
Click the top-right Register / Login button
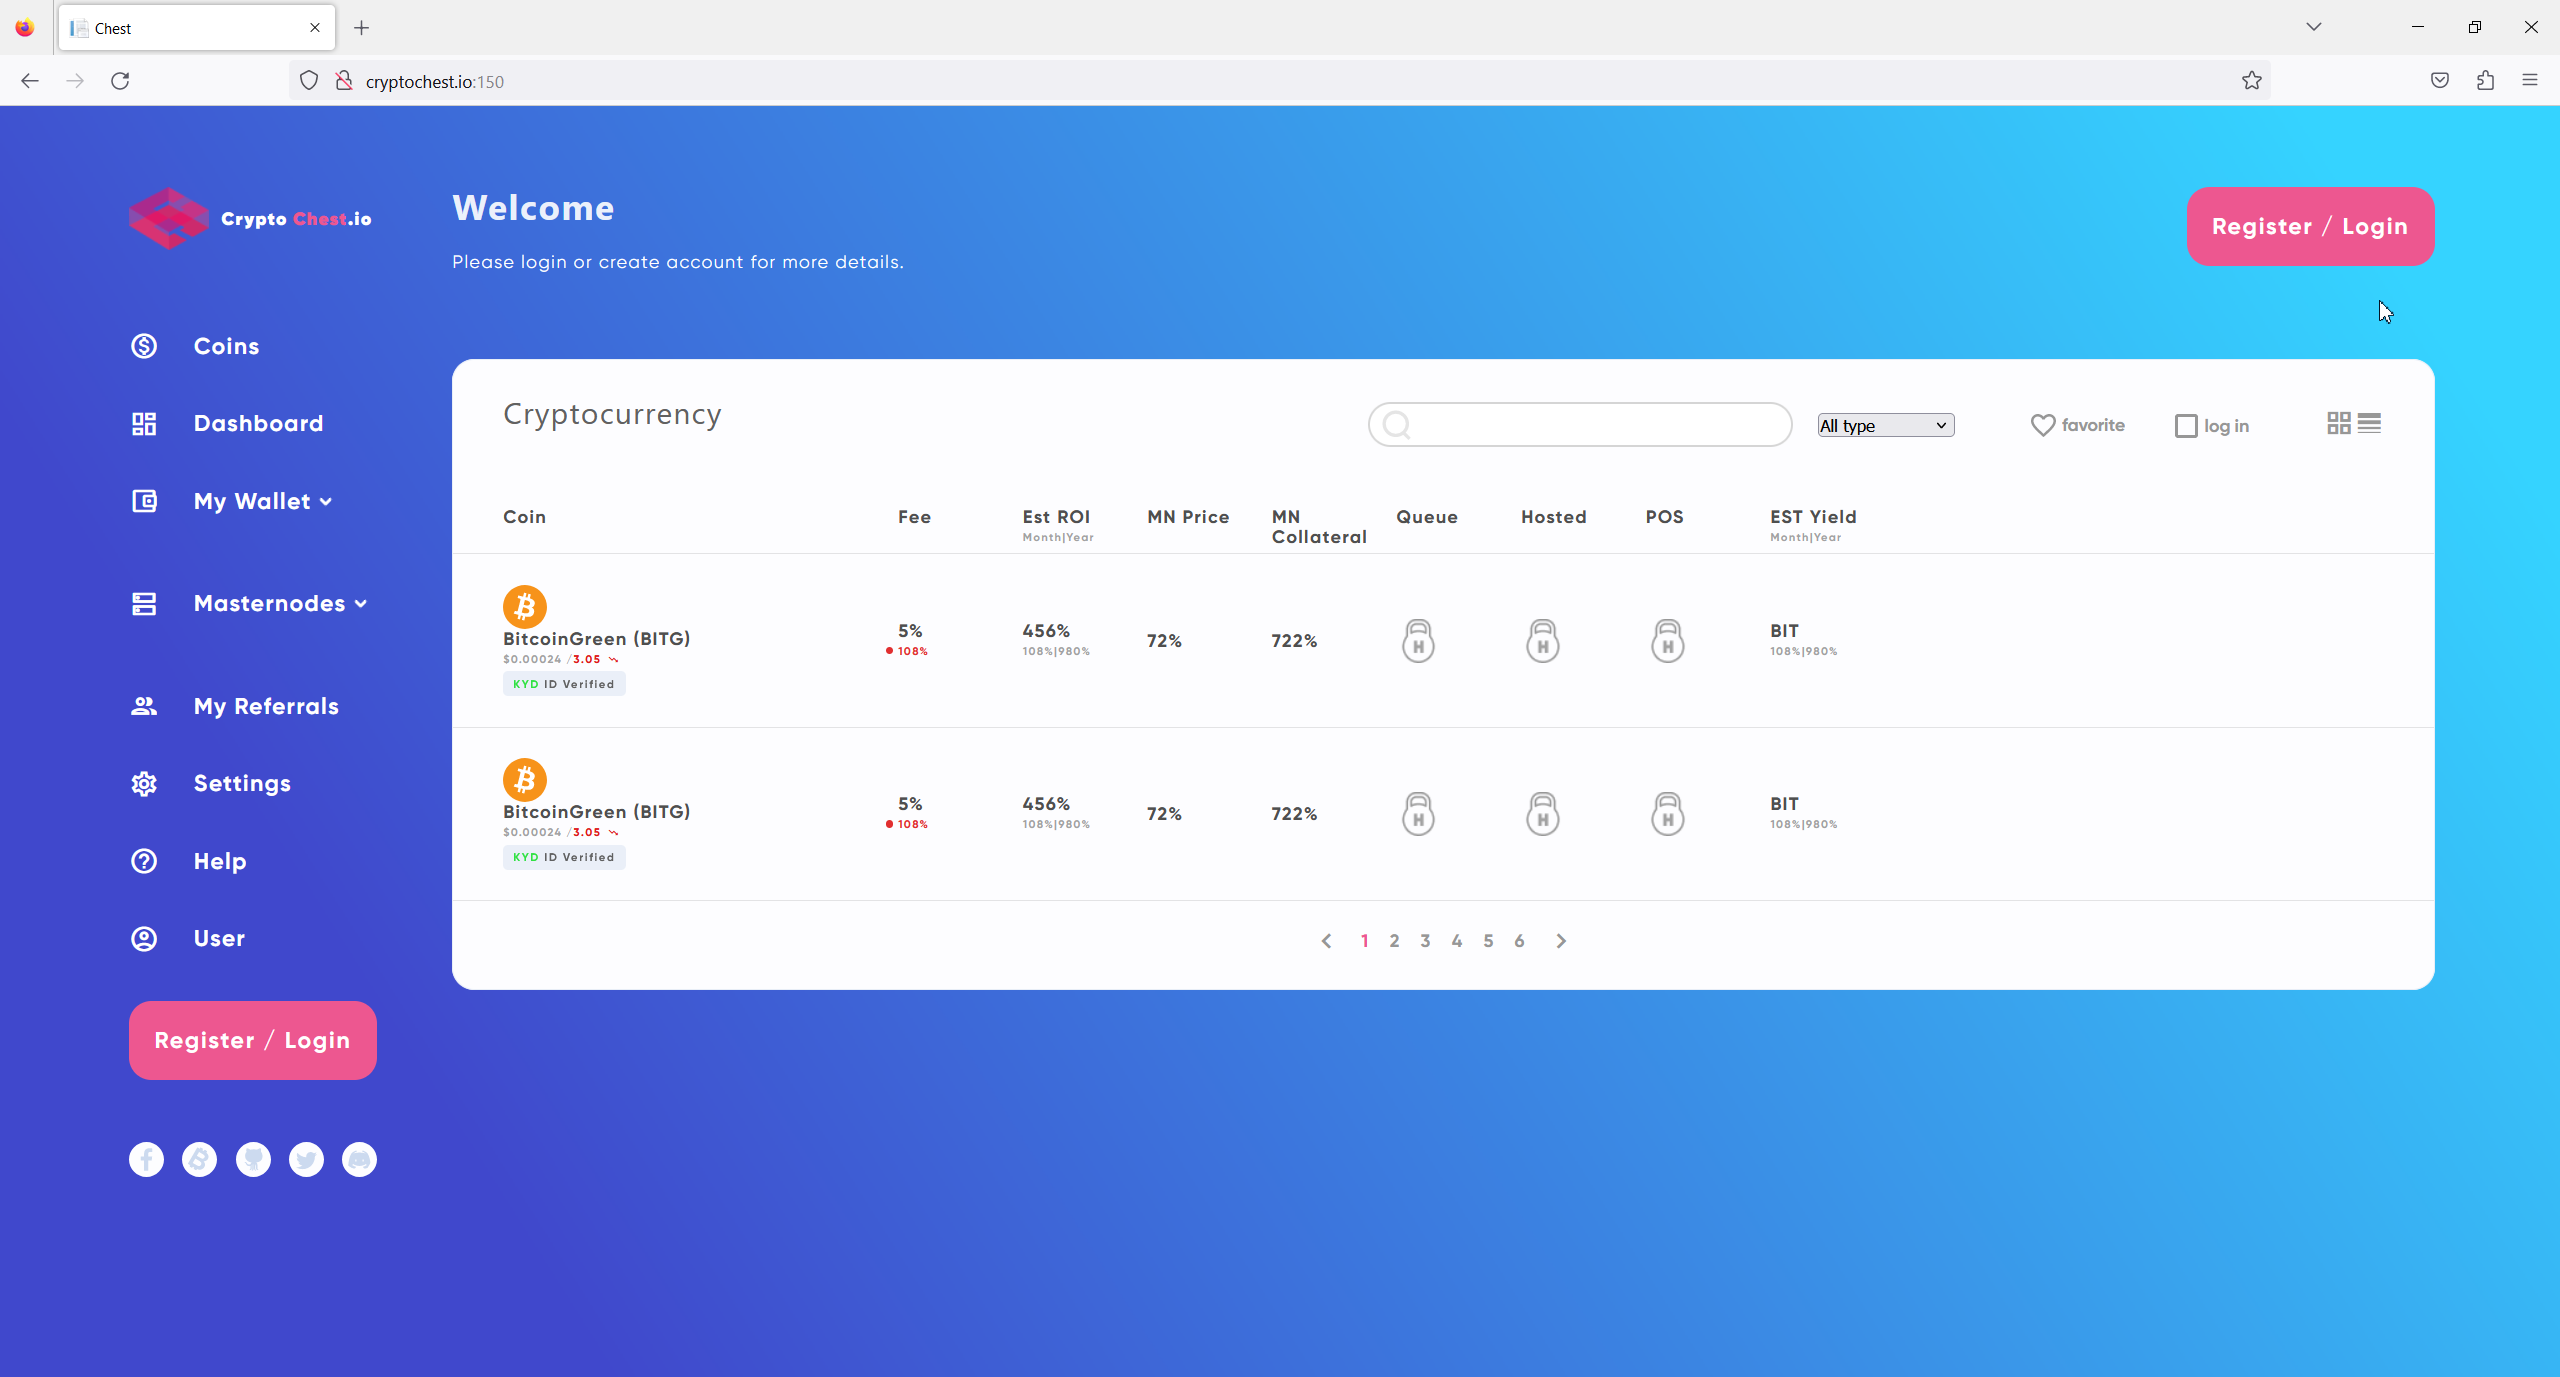[x=2310, y=226]
